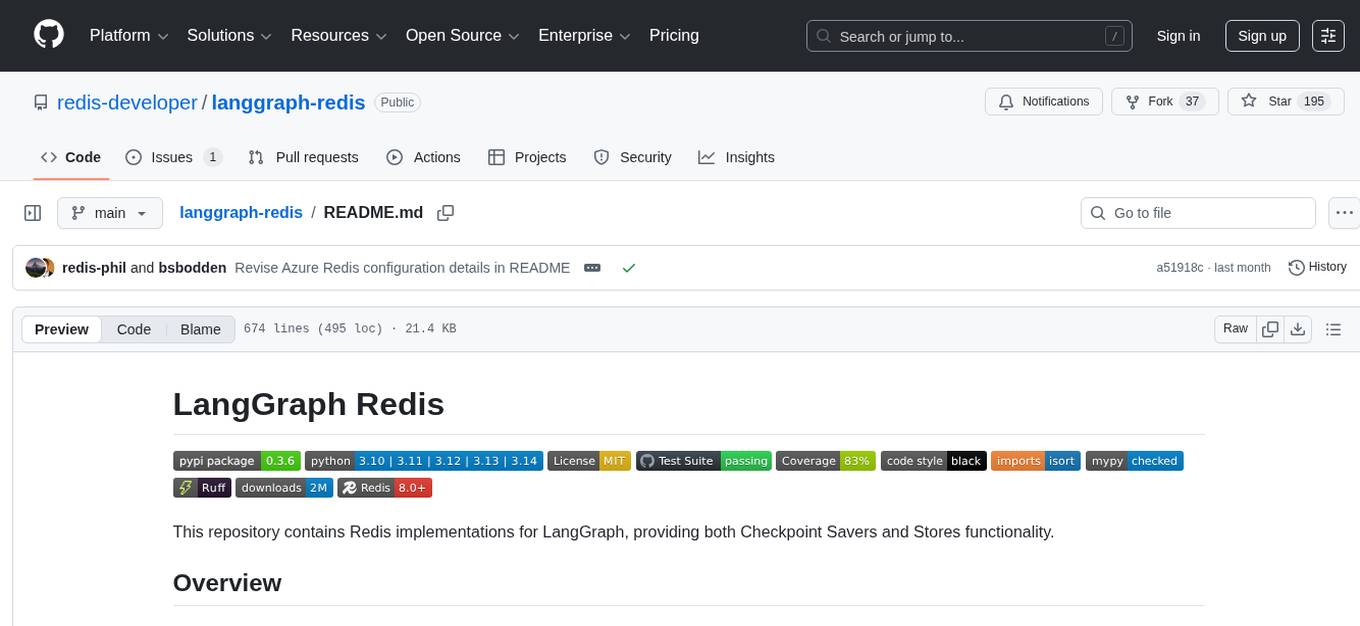The image size is (1360, 626).
Task: Open the Issues tab
Action: 171,157
